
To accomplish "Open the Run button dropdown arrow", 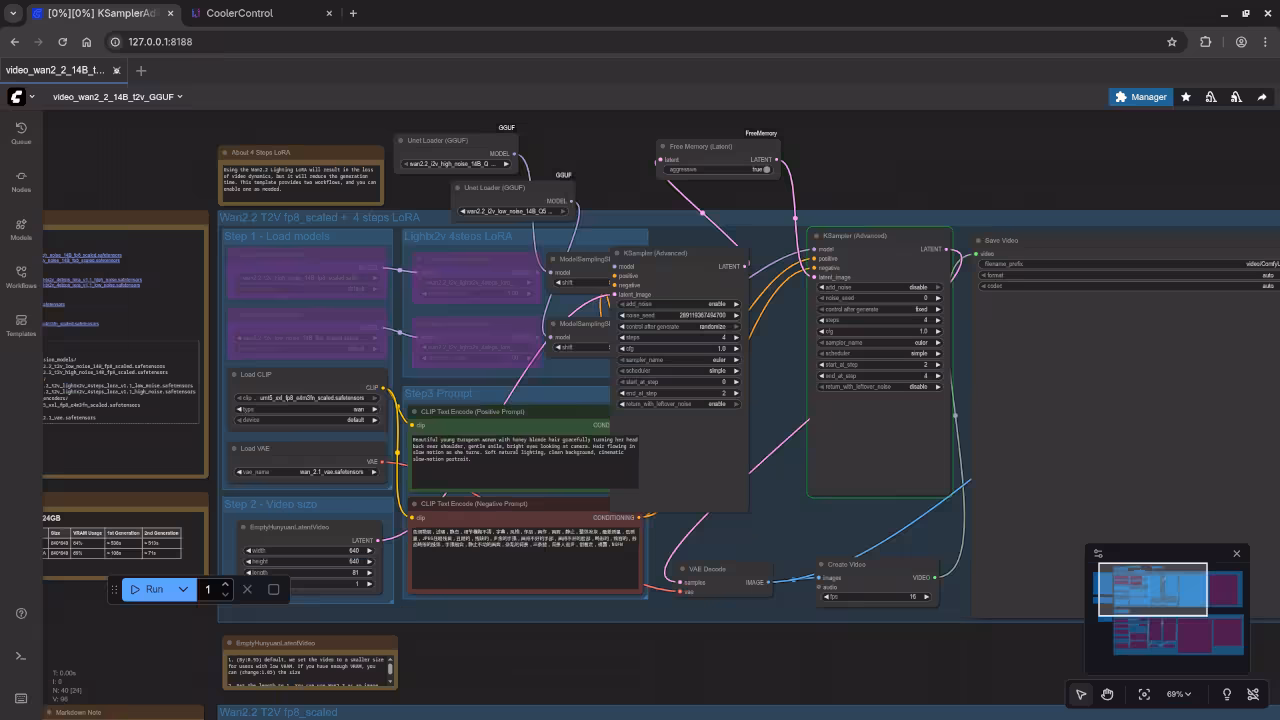I will [x=183, y=589].
